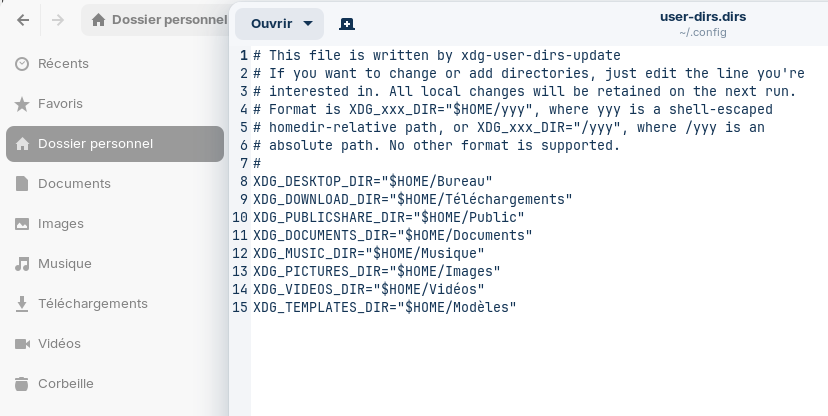Click the clock icon beside Récents
Viewport: 828px width, 416px height.
[22, 64]
